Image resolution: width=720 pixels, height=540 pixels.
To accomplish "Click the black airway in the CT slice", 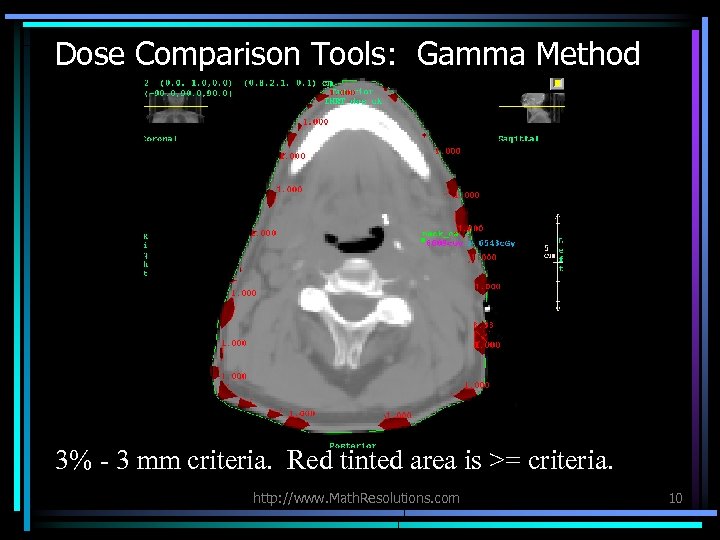I will click(354, 239).
